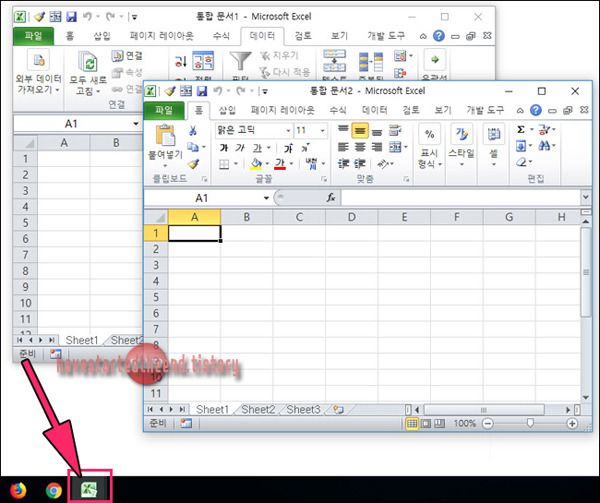Click zoom out minus button in status bar

(x=488, y=423)
